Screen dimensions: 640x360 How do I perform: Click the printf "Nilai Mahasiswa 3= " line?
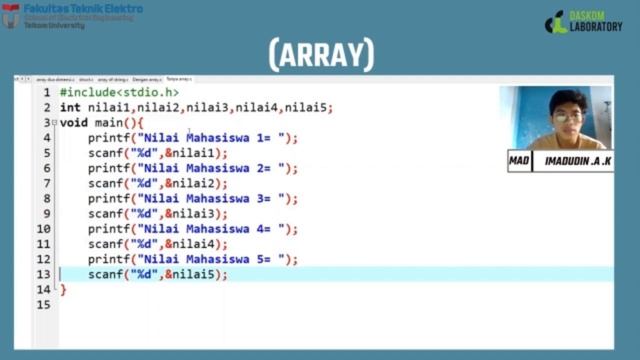(x=193, y=199)
